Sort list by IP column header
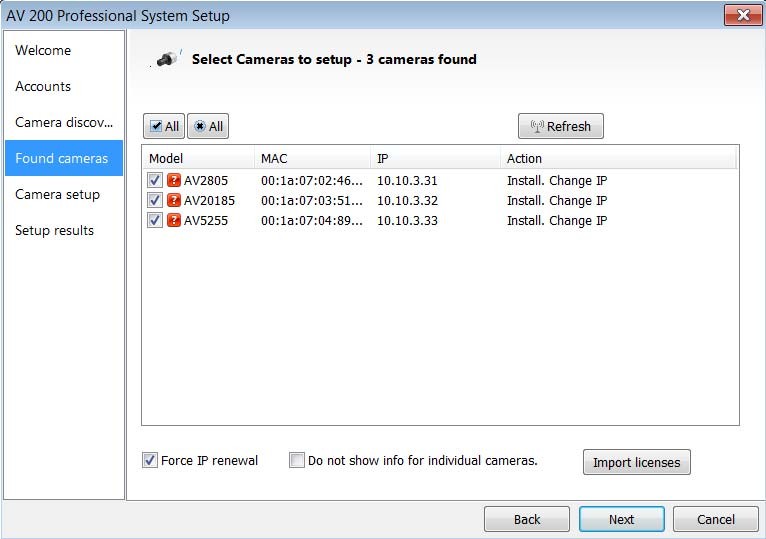Image resolution: width=766 pixels, height=539 pixels. pos(435,158)
